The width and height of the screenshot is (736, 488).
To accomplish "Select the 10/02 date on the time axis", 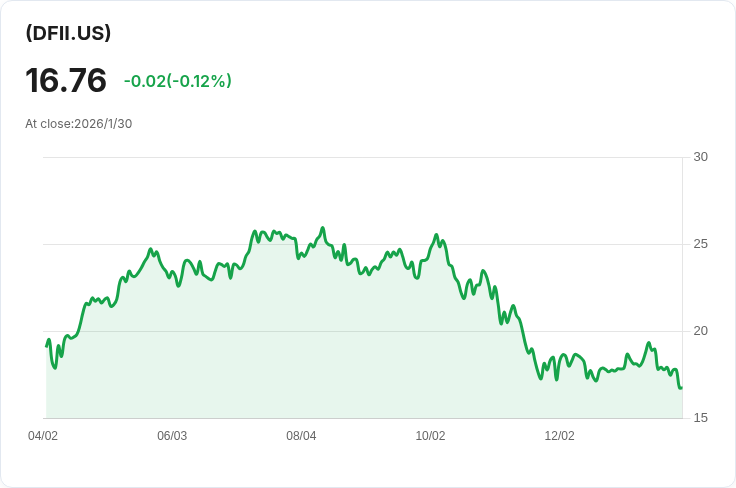I will (430, 436).
